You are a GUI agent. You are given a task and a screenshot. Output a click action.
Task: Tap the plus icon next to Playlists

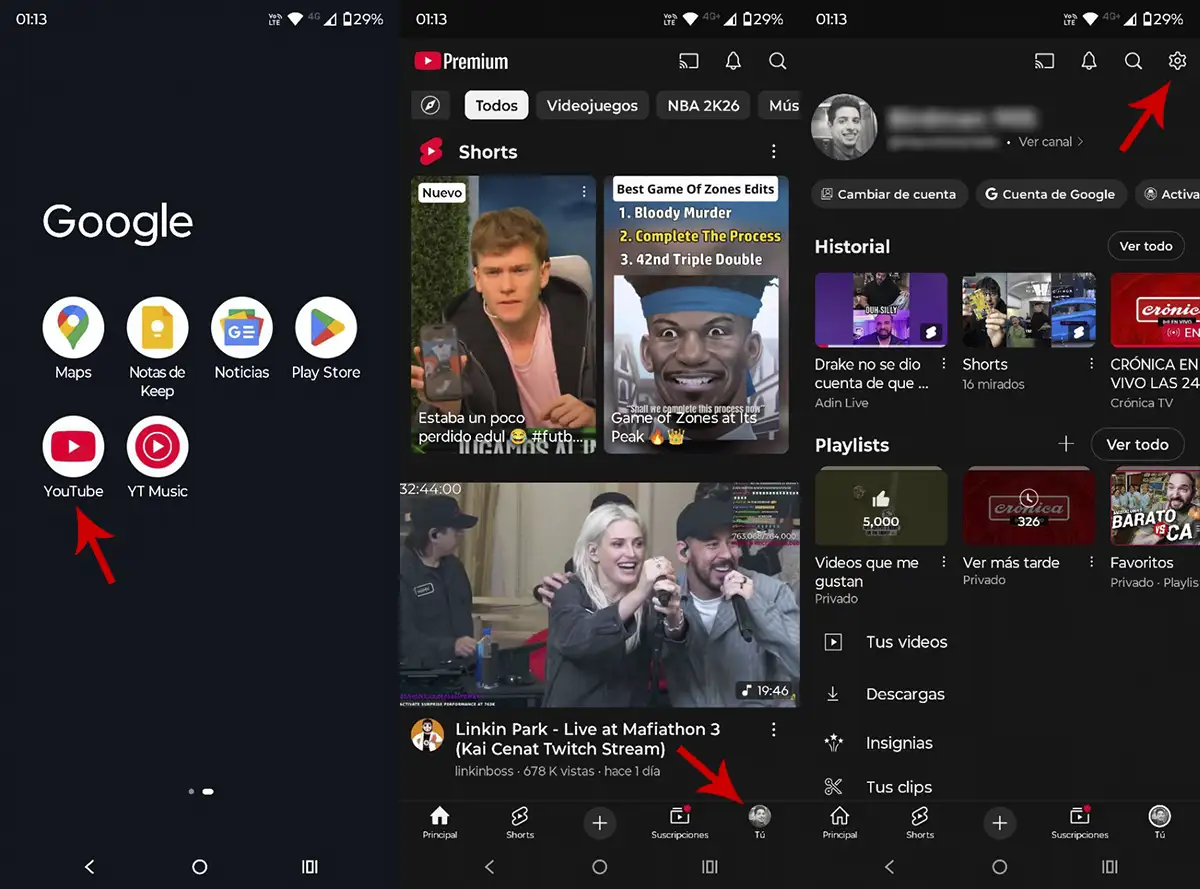(x=1066, y=444)
